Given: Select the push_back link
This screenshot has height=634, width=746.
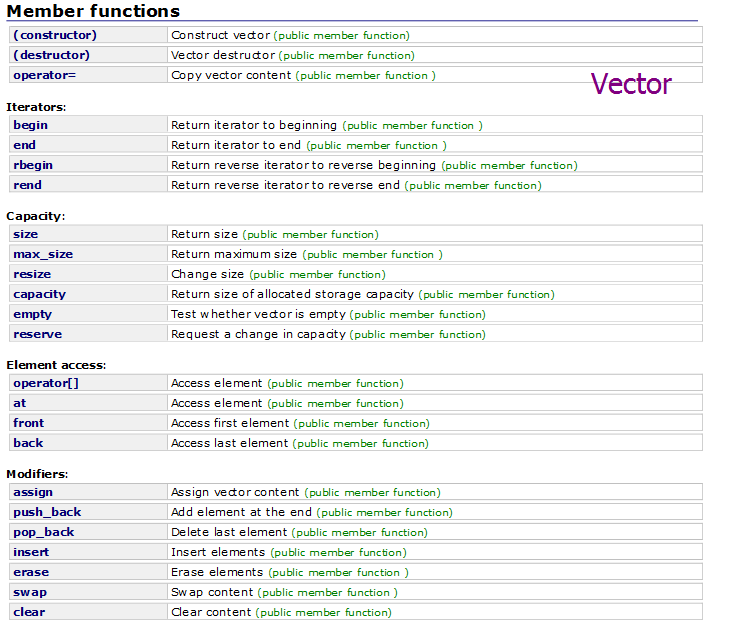Looking at the screenshot, I should tap(47, 512).
